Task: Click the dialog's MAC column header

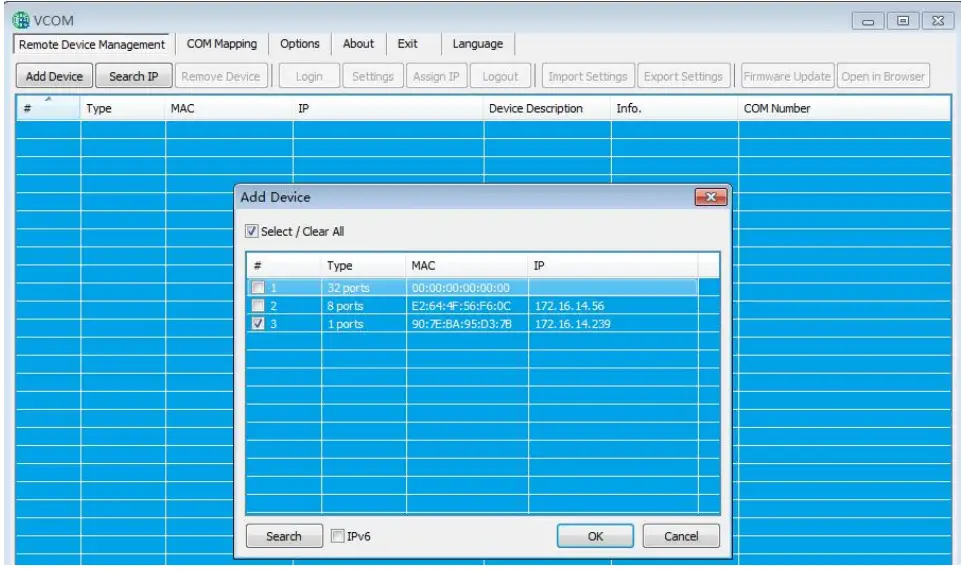Action: coord(466,266)
